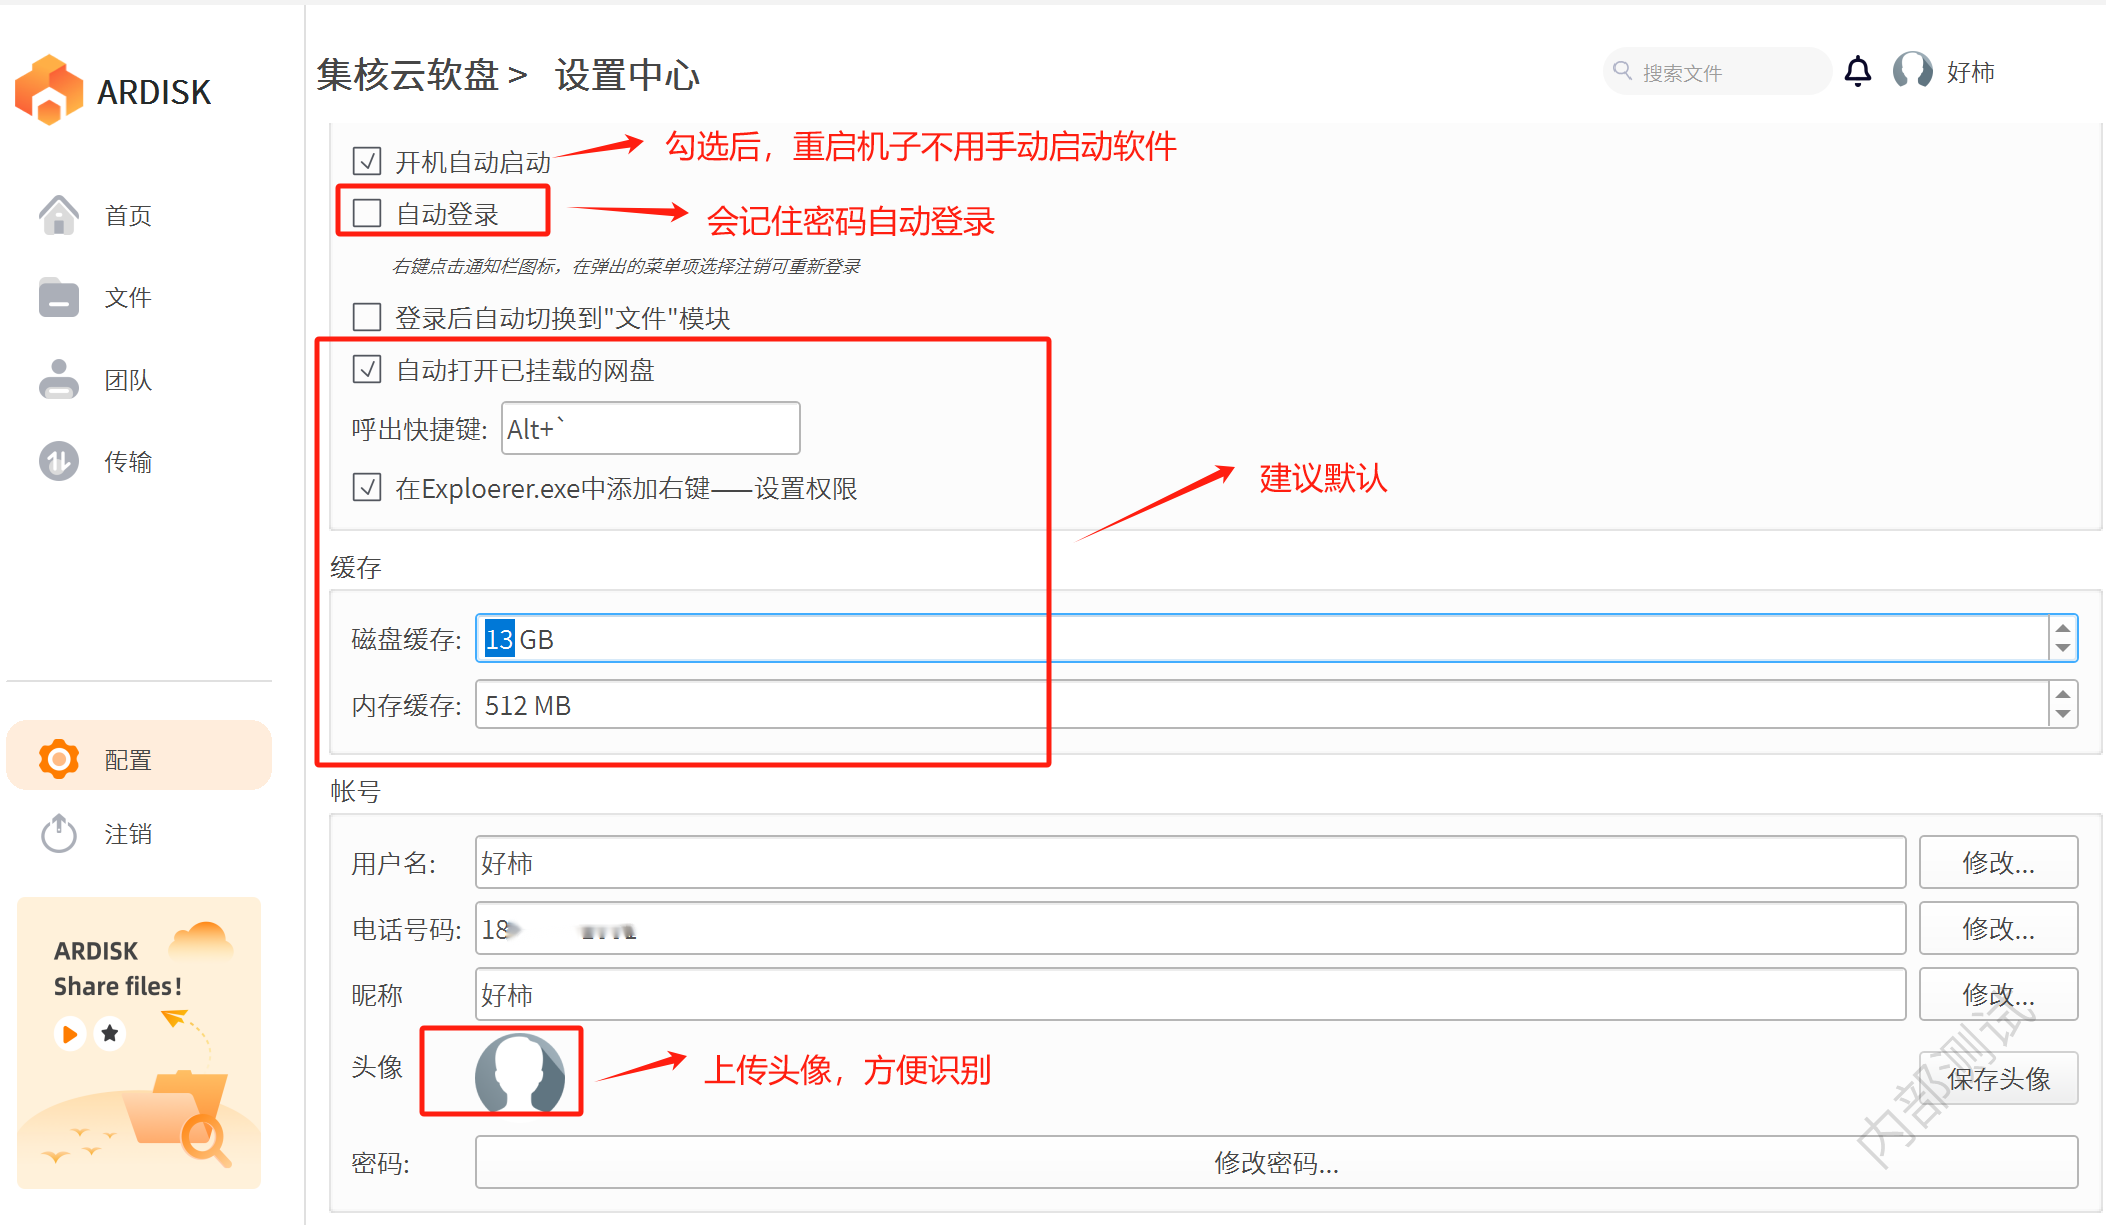
Task: Click 修改 button beside 用户名
Action: [x=1997, y=863]
